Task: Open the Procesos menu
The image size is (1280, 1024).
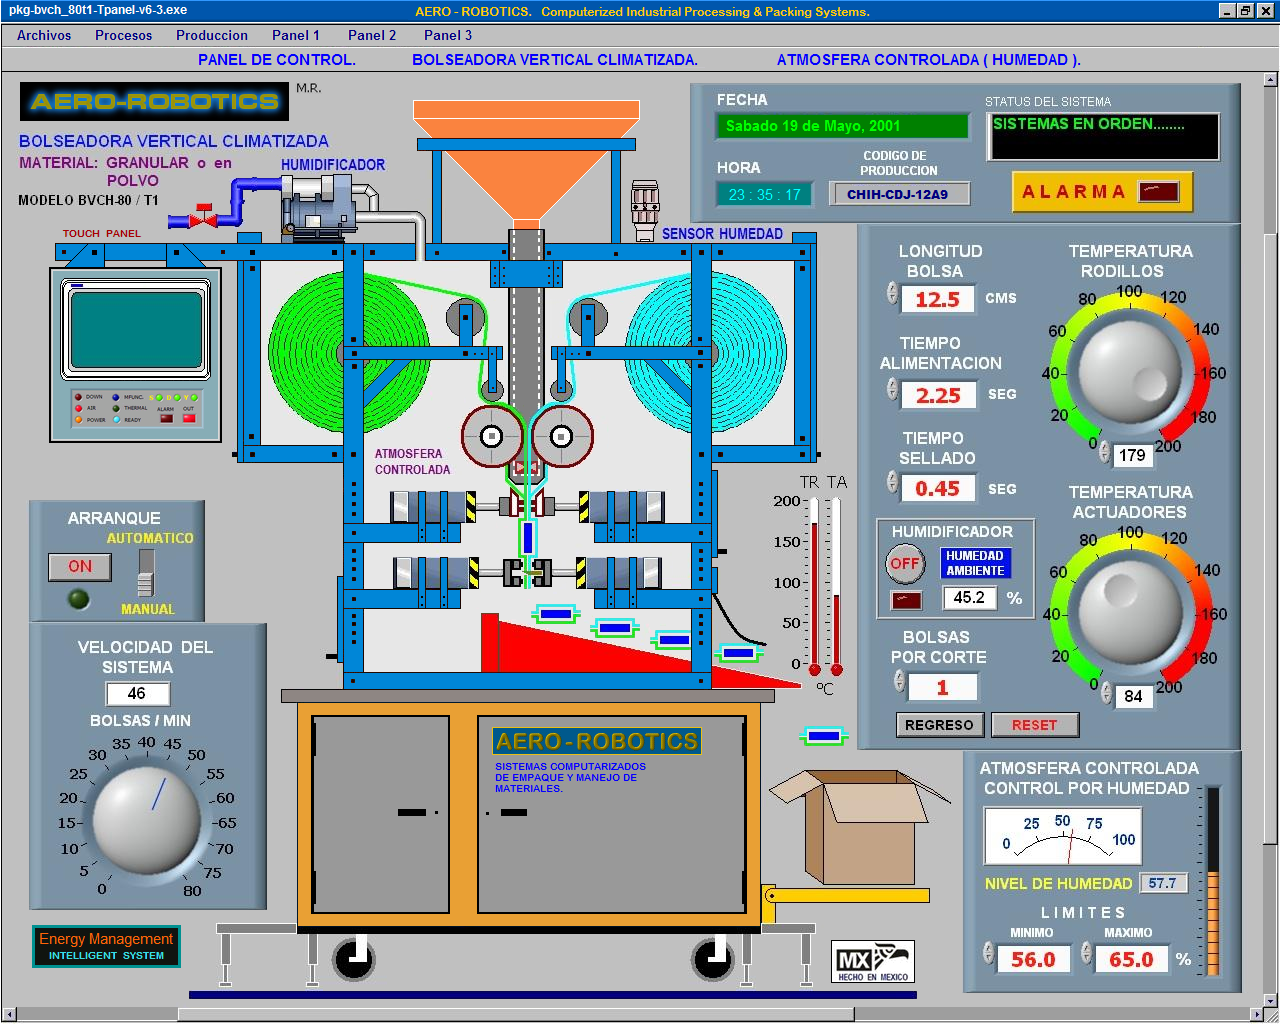Action: tap(124, 35)
